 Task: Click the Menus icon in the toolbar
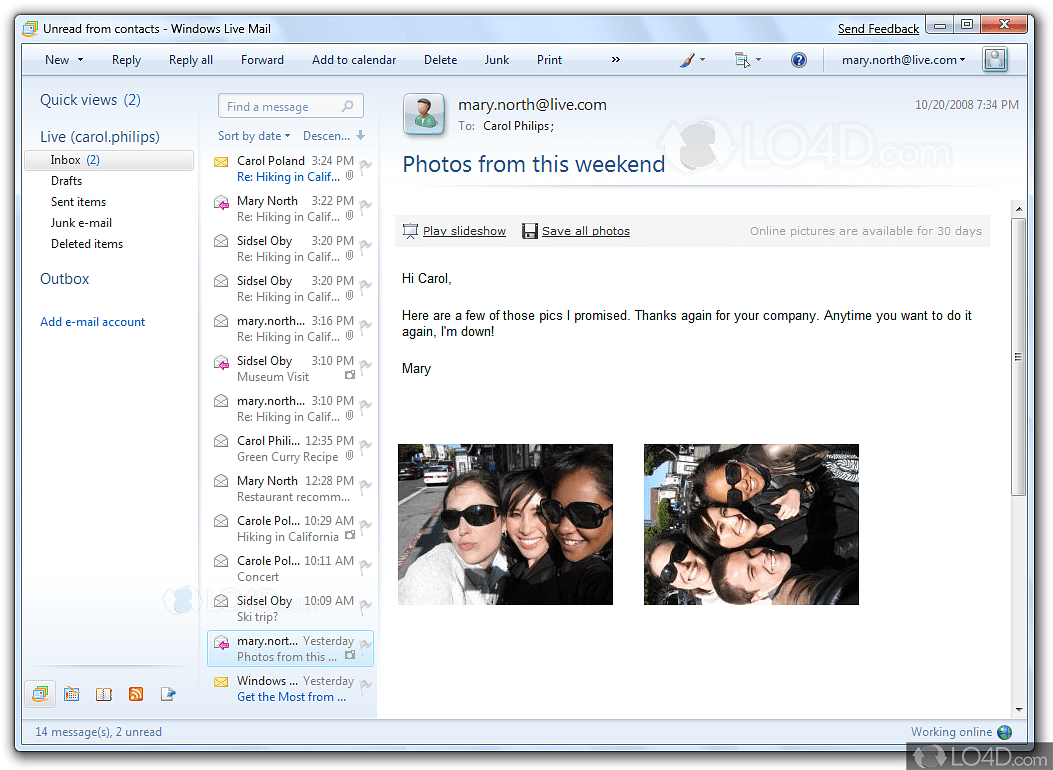[742, 60]
